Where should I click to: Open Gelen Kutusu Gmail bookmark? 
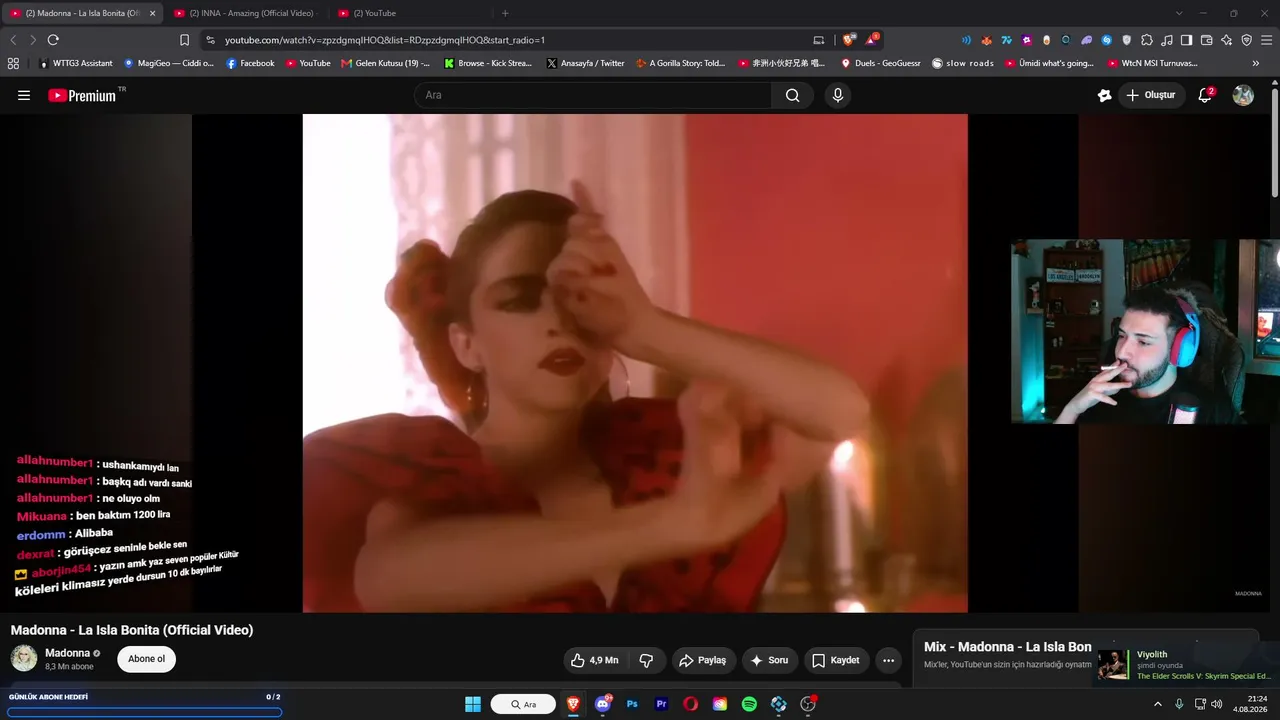click(x=385, y=63)
